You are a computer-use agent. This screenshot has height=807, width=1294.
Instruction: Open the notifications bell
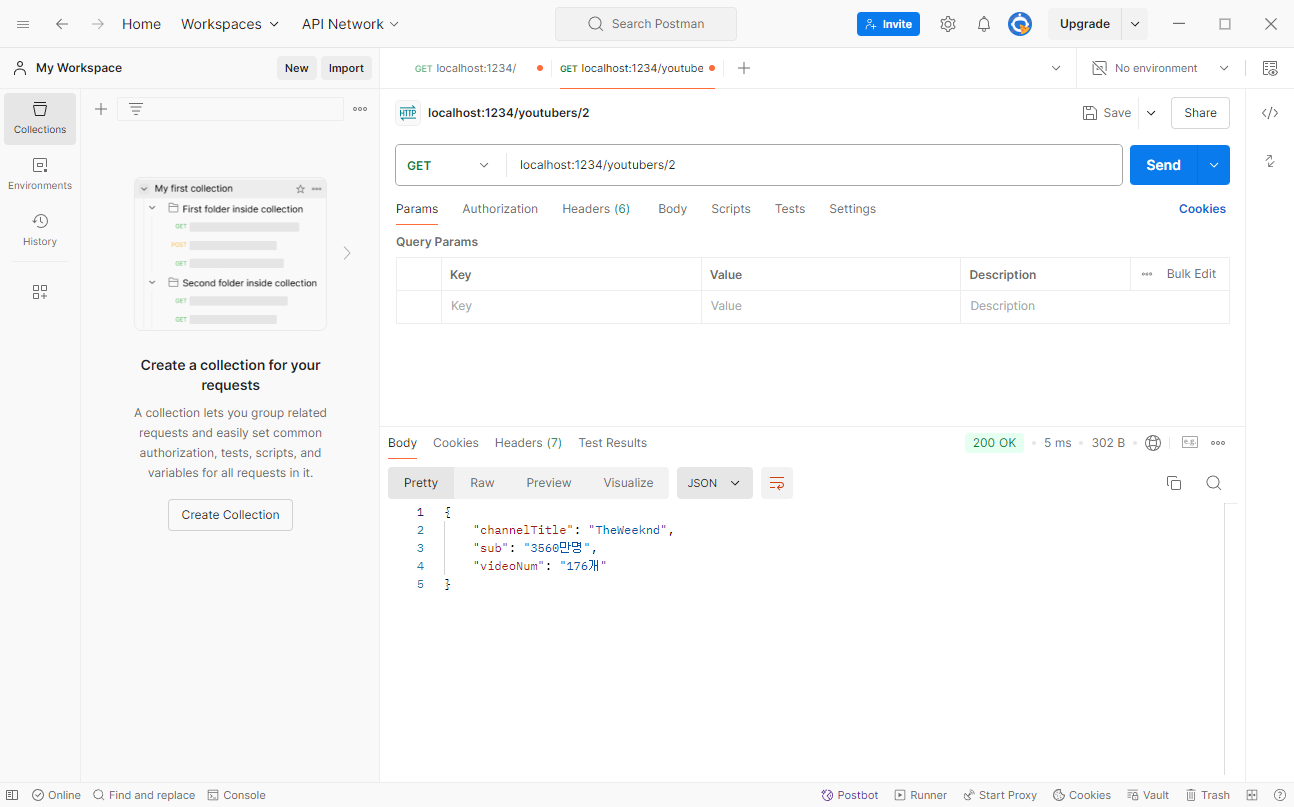point(984,24)
